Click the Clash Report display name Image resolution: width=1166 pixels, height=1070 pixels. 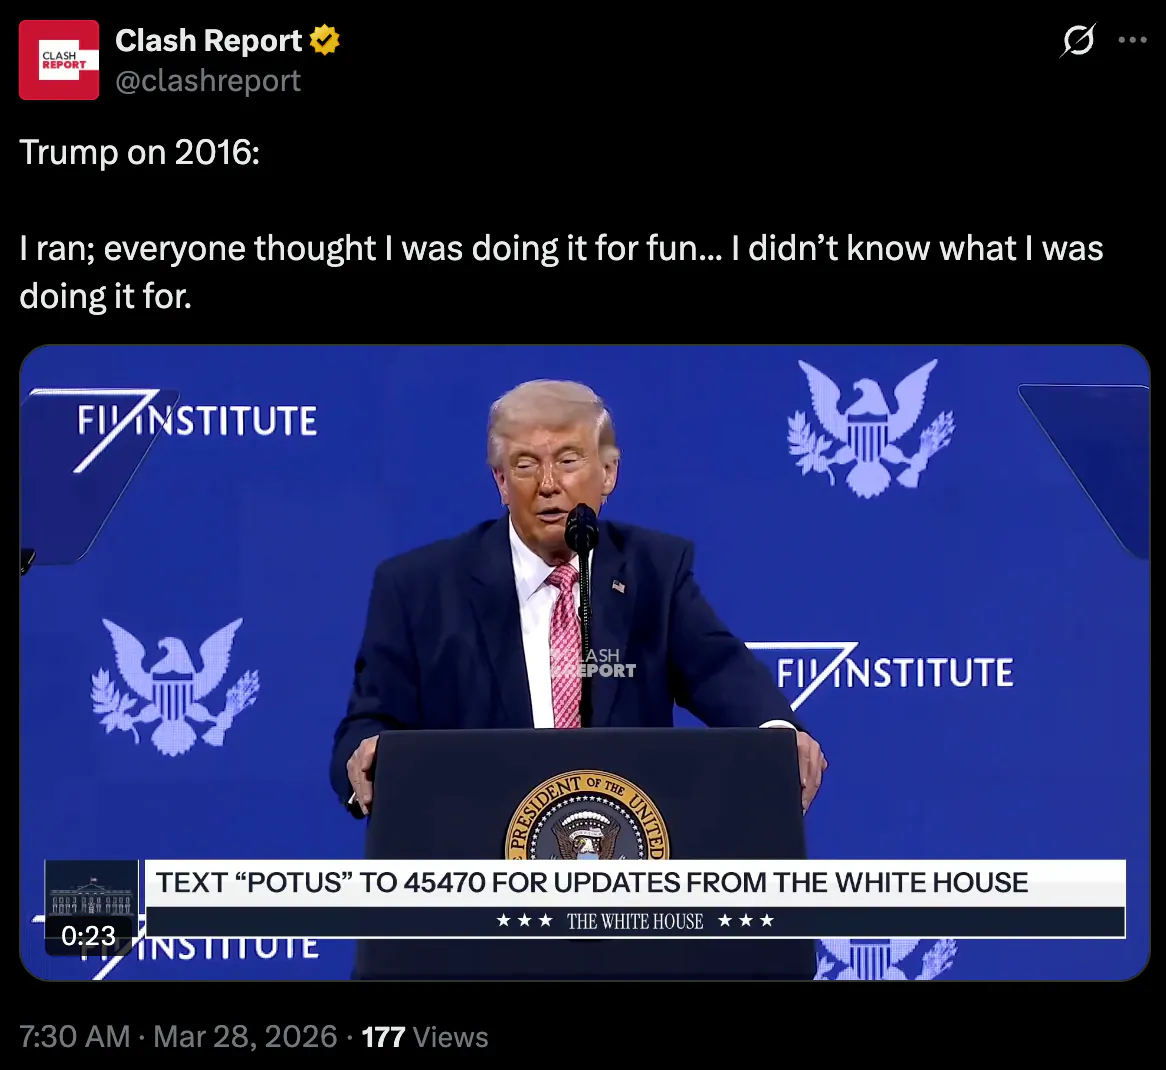pos(208,40)
